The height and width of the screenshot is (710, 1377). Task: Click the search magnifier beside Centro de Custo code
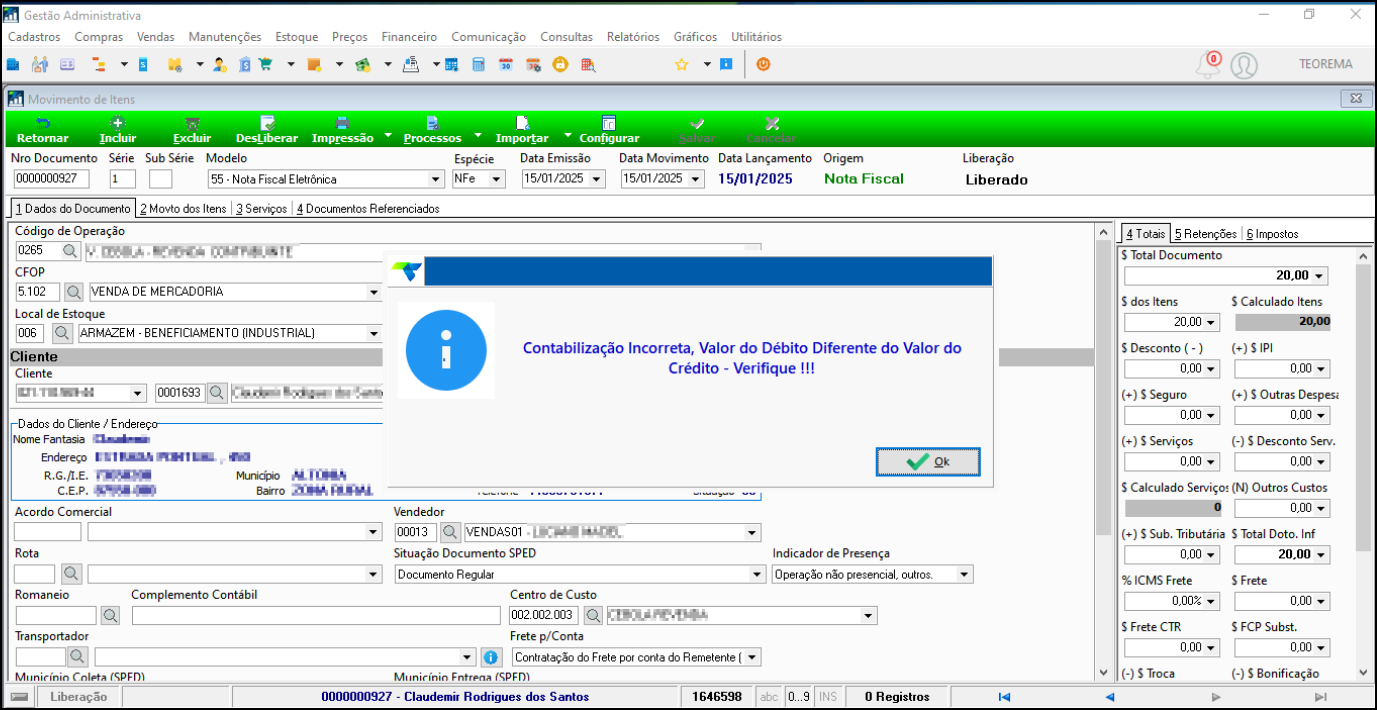(x=592, y=615)
